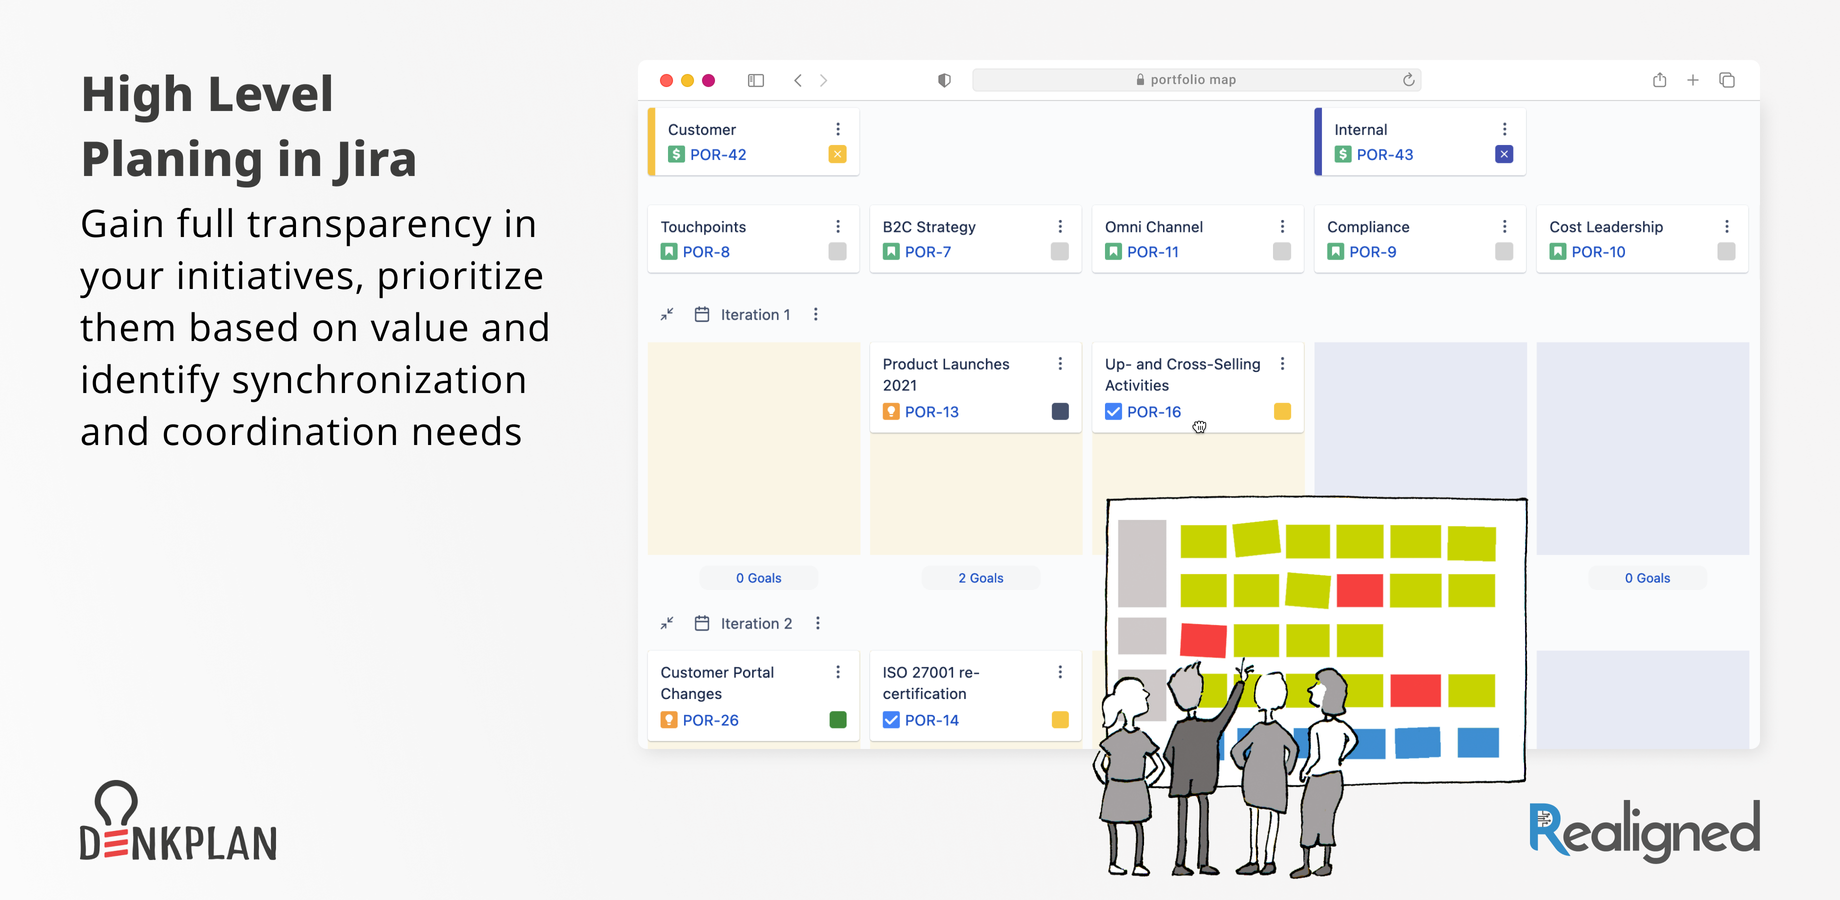The width and height of the screenshot is (1840, 900).
Task: Click the gray swatch on Touchpoints card
Action: tap(838, 252)
